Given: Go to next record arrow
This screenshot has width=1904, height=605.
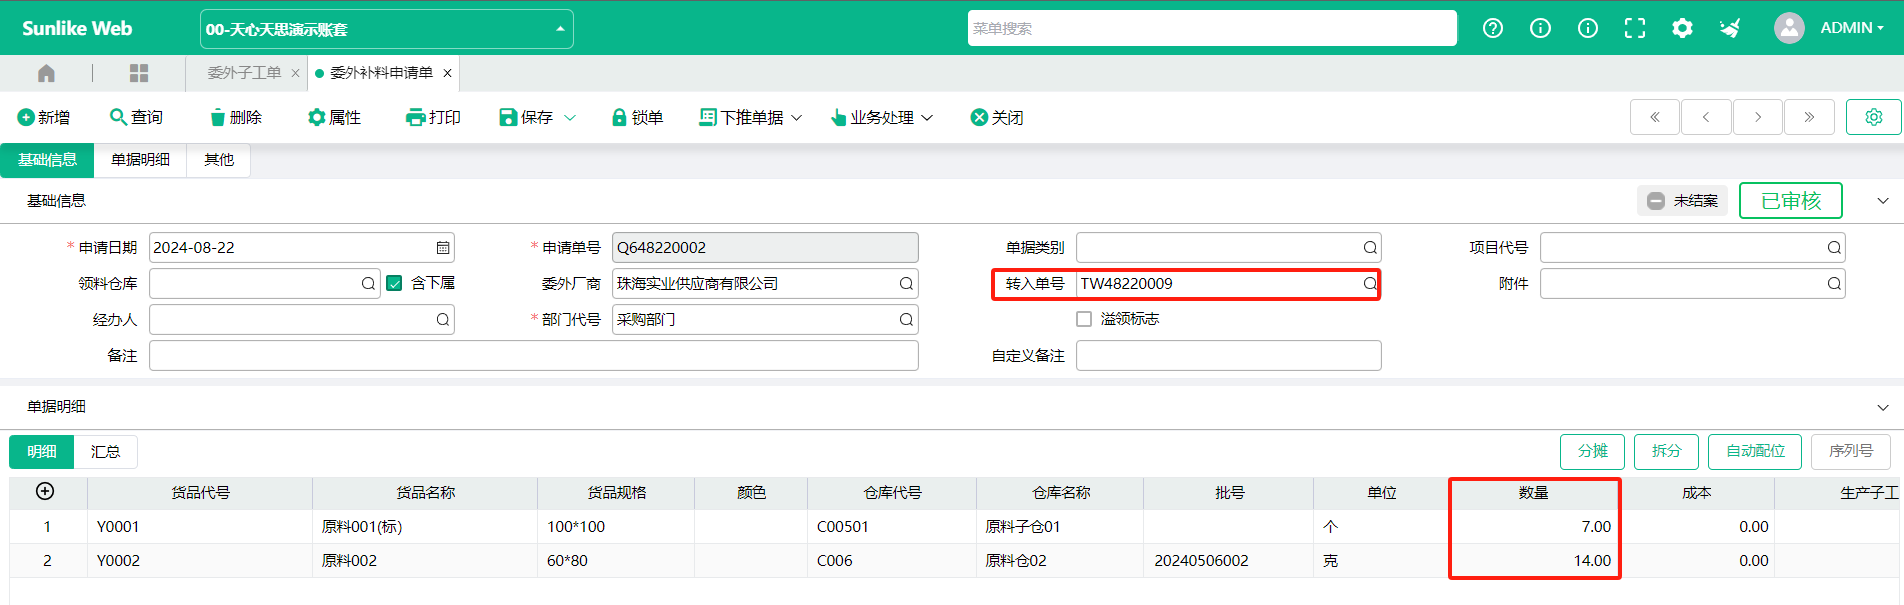Looking at the screenshot, I should [1758, 117].
